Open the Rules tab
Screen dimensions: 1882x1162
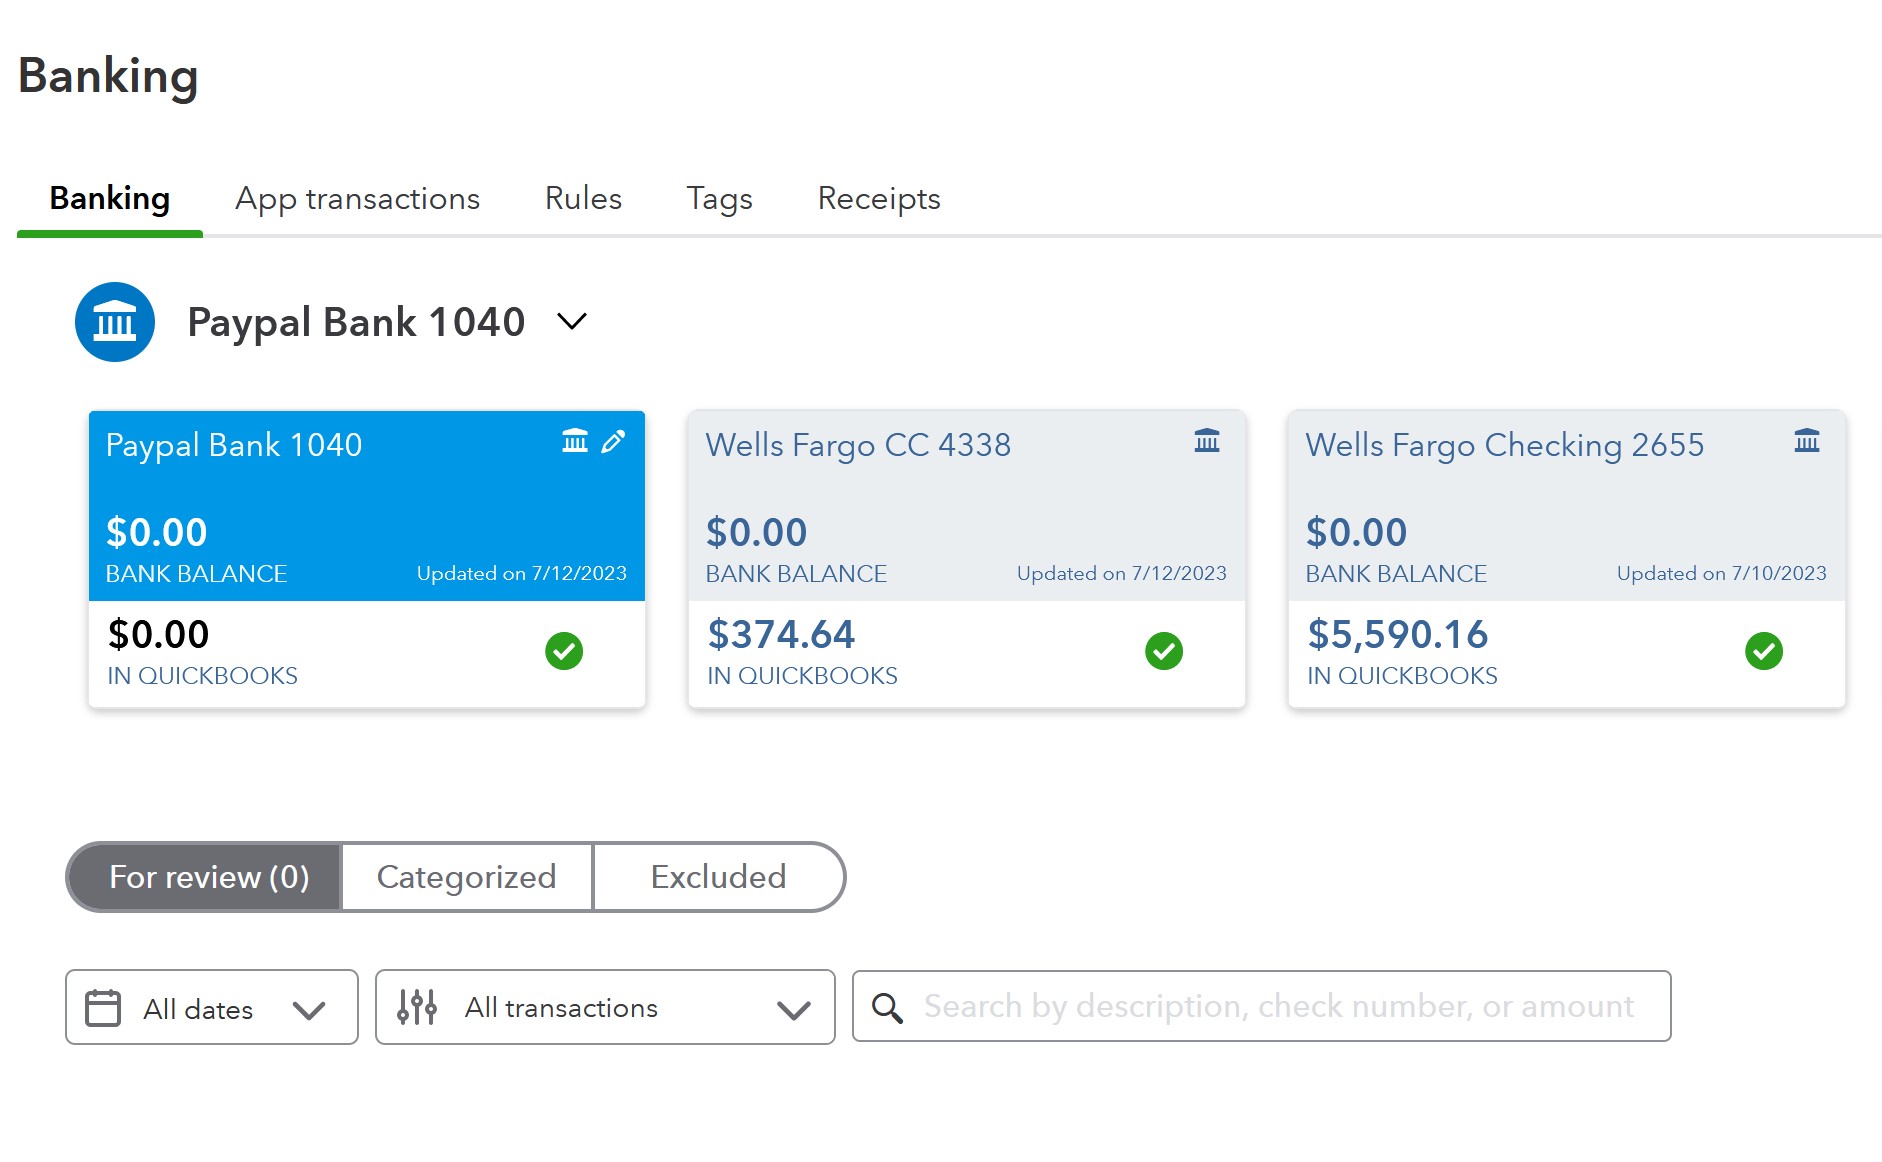click(x=583, y=199)
